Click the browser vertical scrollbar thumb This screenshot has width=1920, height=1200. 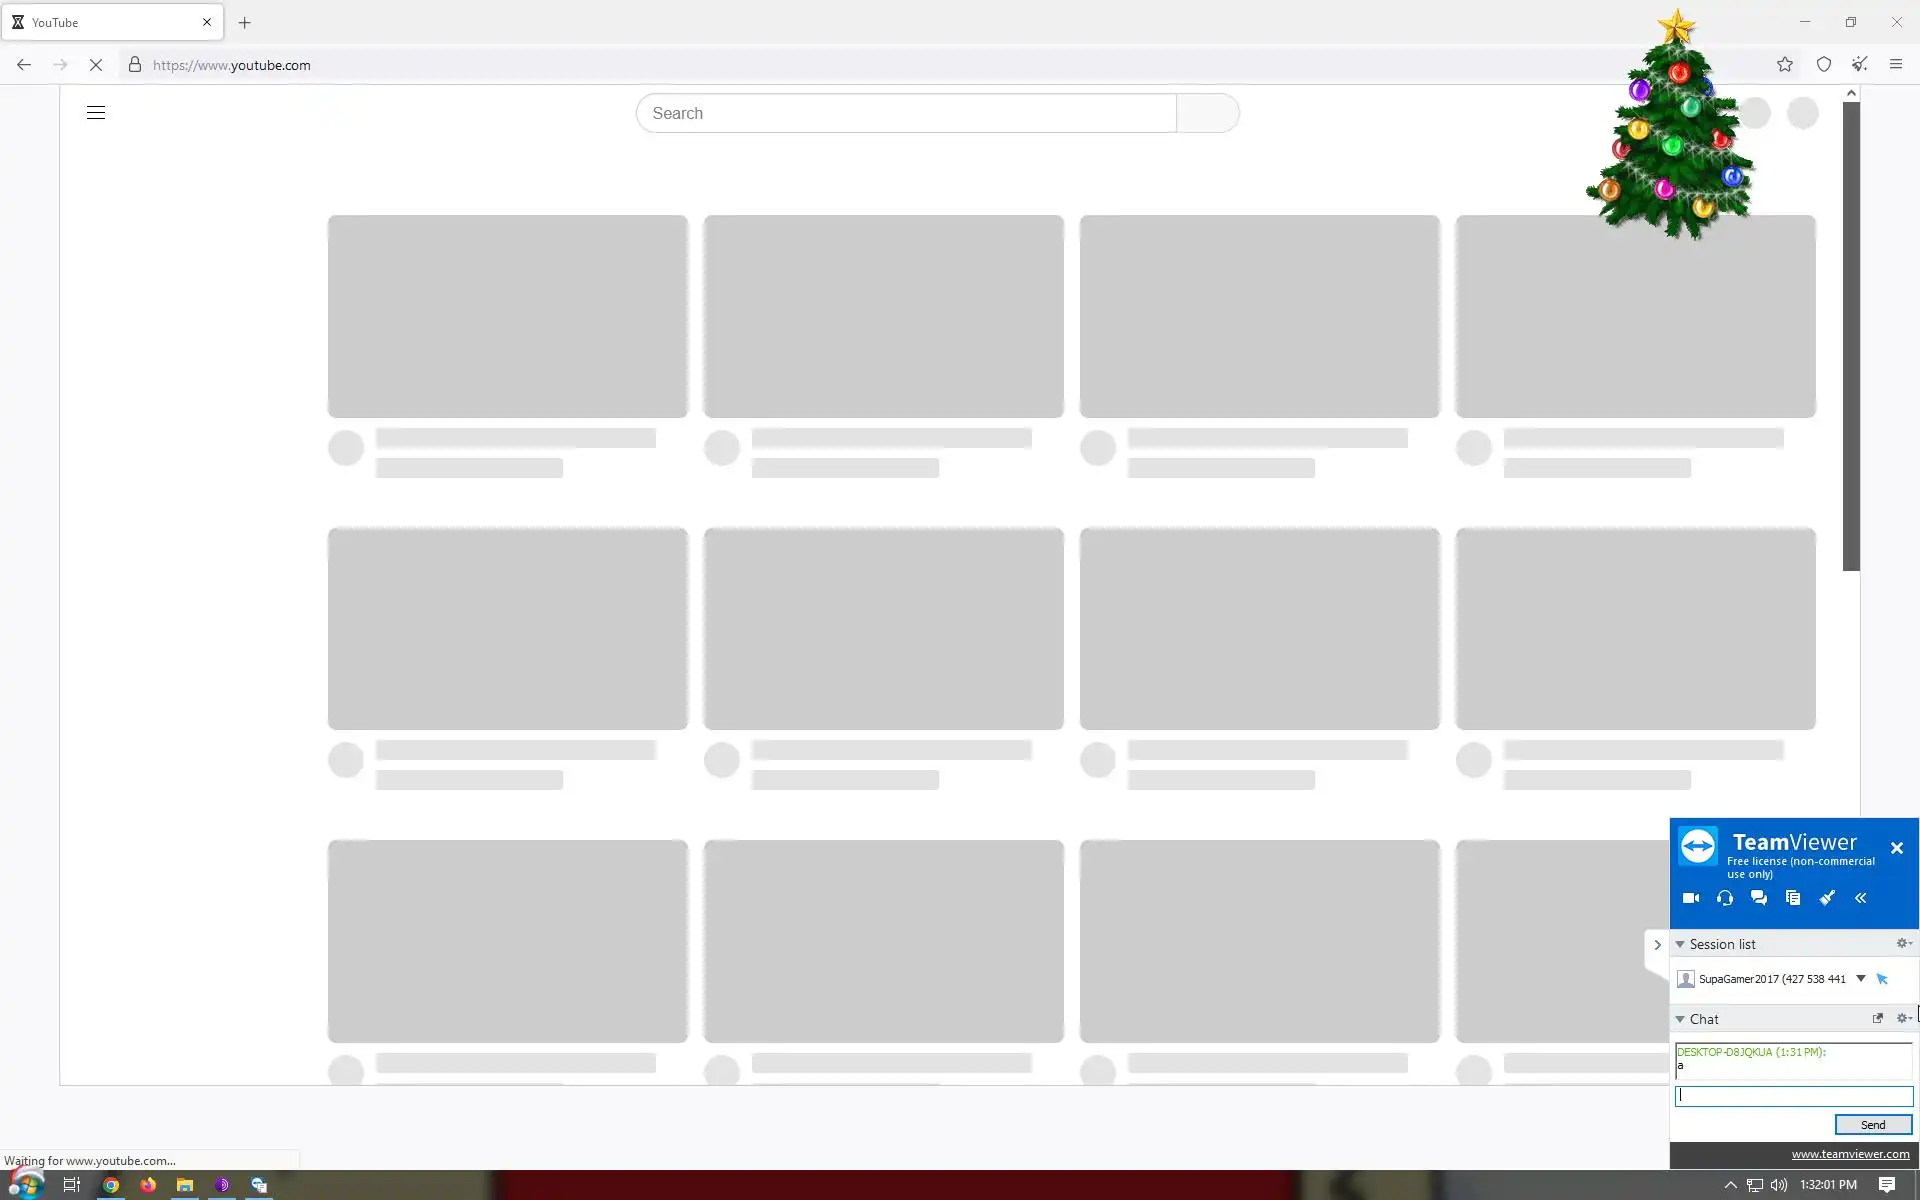[1851, 335]
